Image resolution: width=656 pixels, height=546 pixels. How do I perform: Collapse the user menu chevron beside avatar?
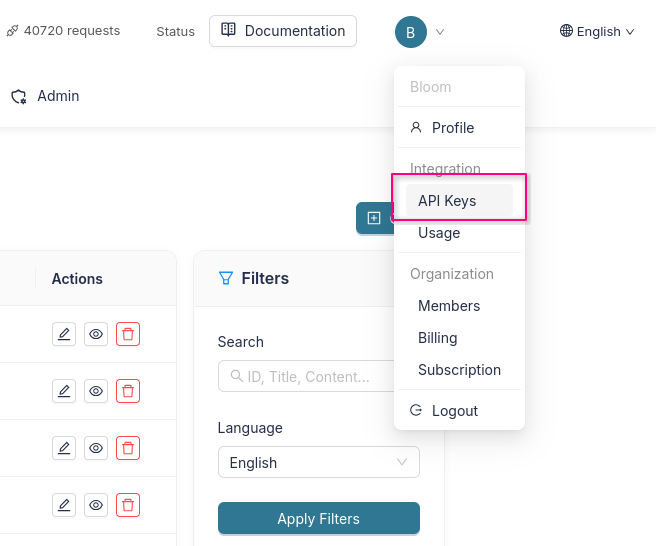[440, 32]
